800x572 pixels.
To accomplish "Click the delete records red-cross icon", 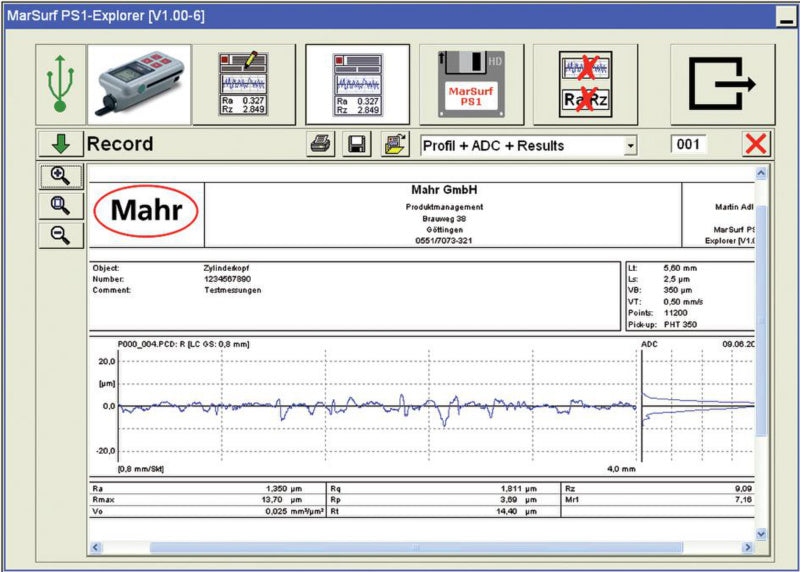I will (x=584, y=82).
